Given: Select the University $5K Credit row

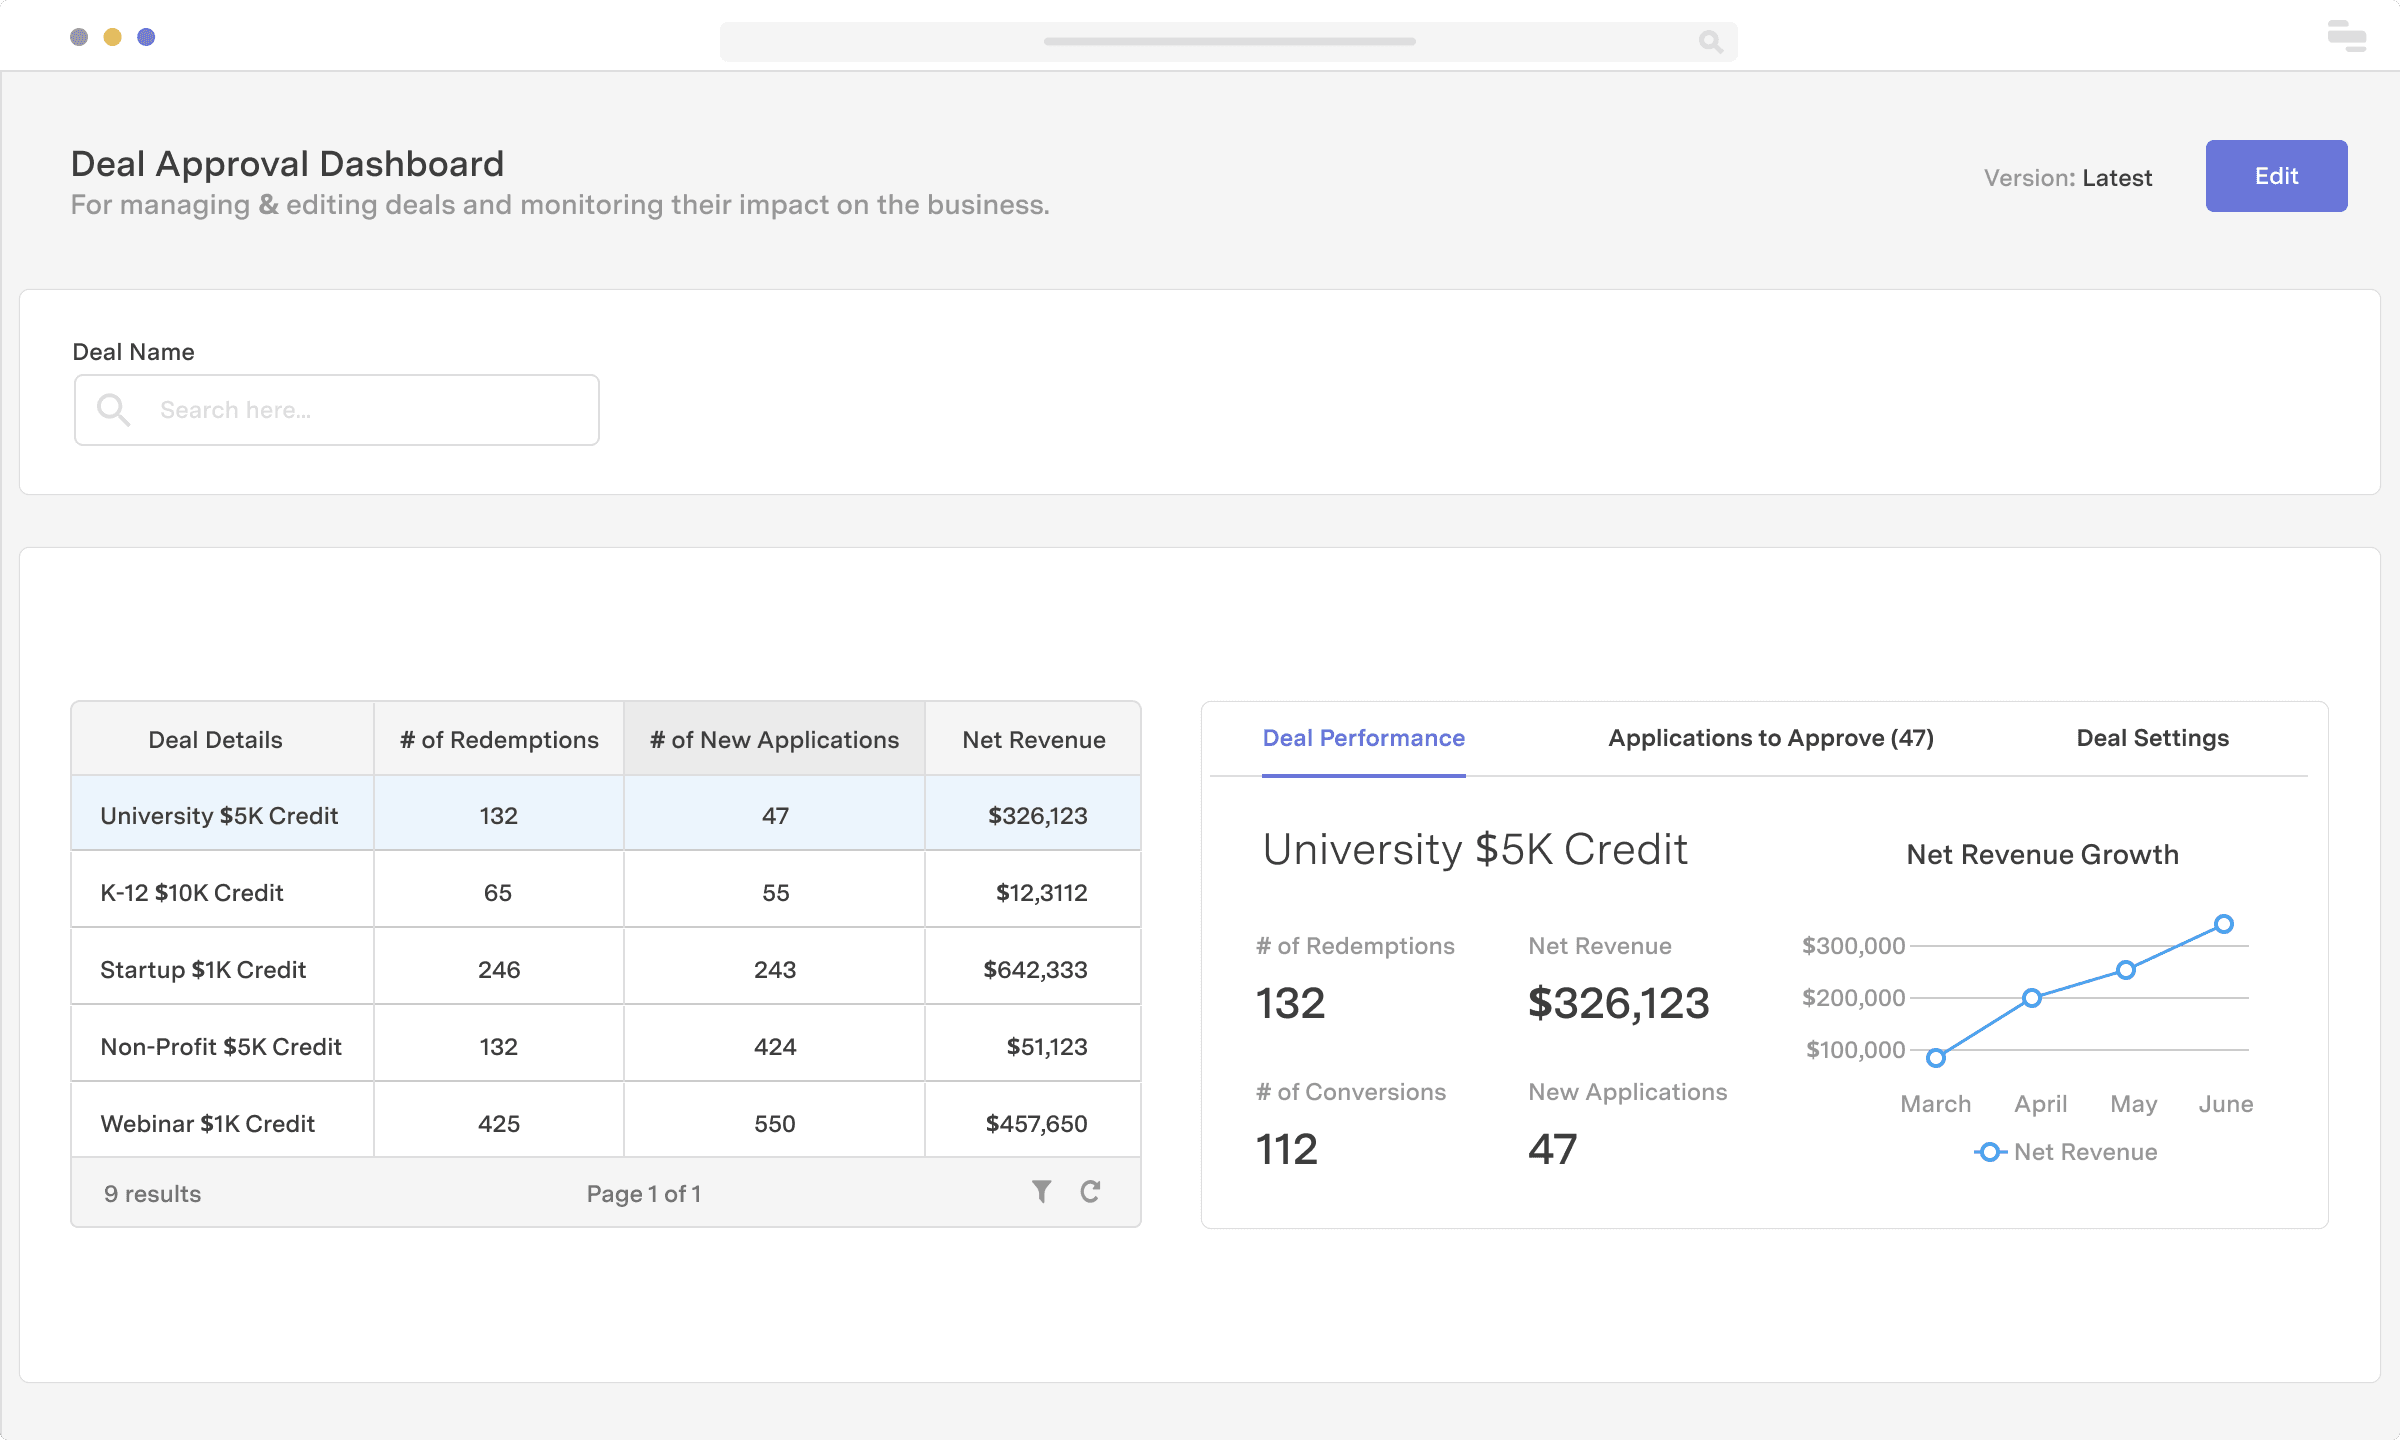Looking at the screenshot, I should pyautogui.click(x=219, y=814).
